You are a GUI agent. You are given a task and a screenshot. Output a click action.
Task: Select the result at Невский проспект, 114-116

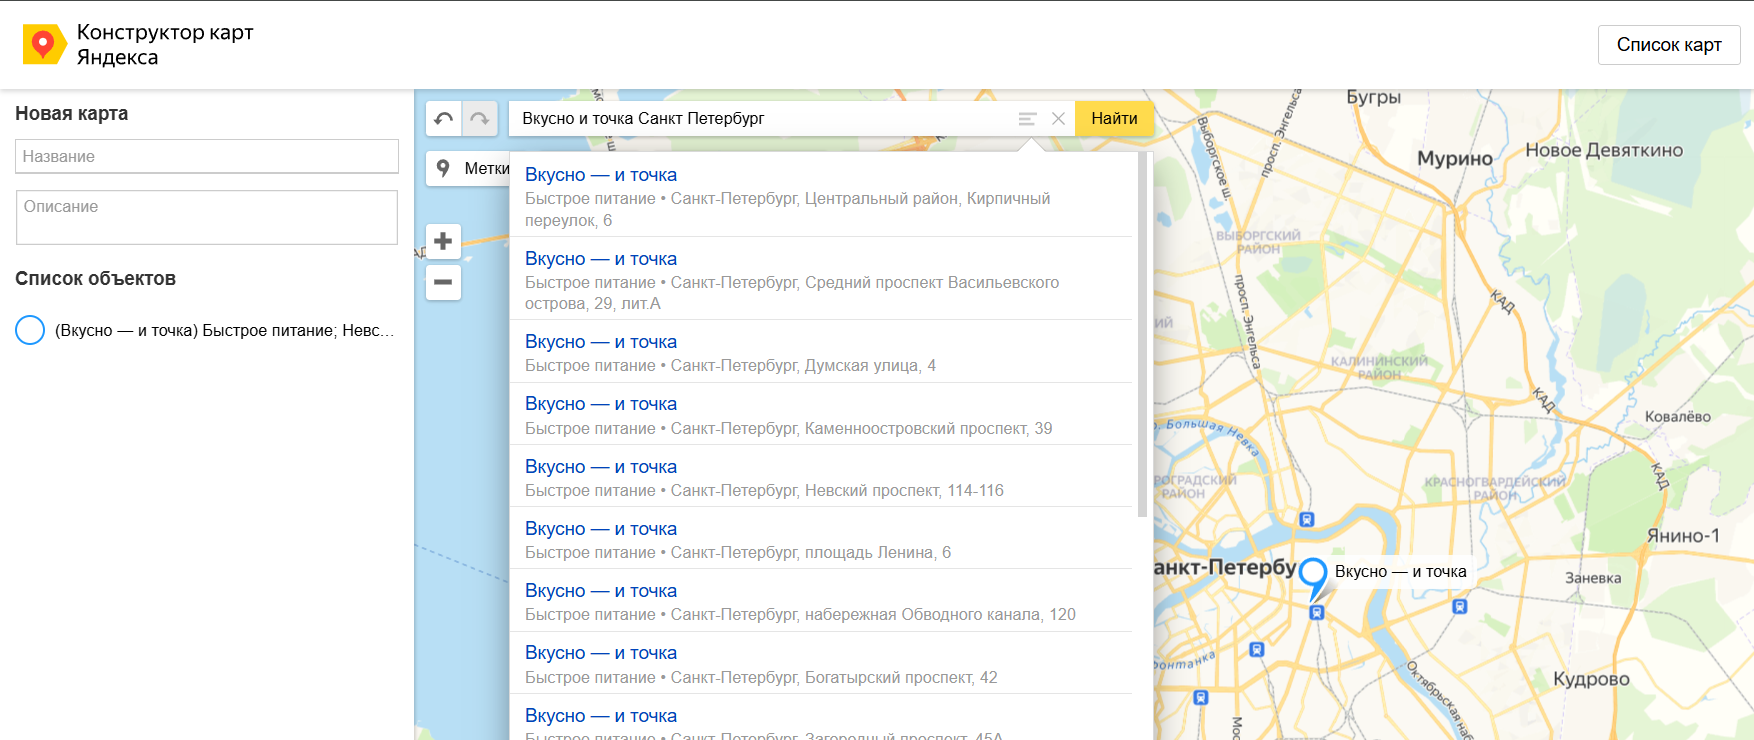[821, 476]
